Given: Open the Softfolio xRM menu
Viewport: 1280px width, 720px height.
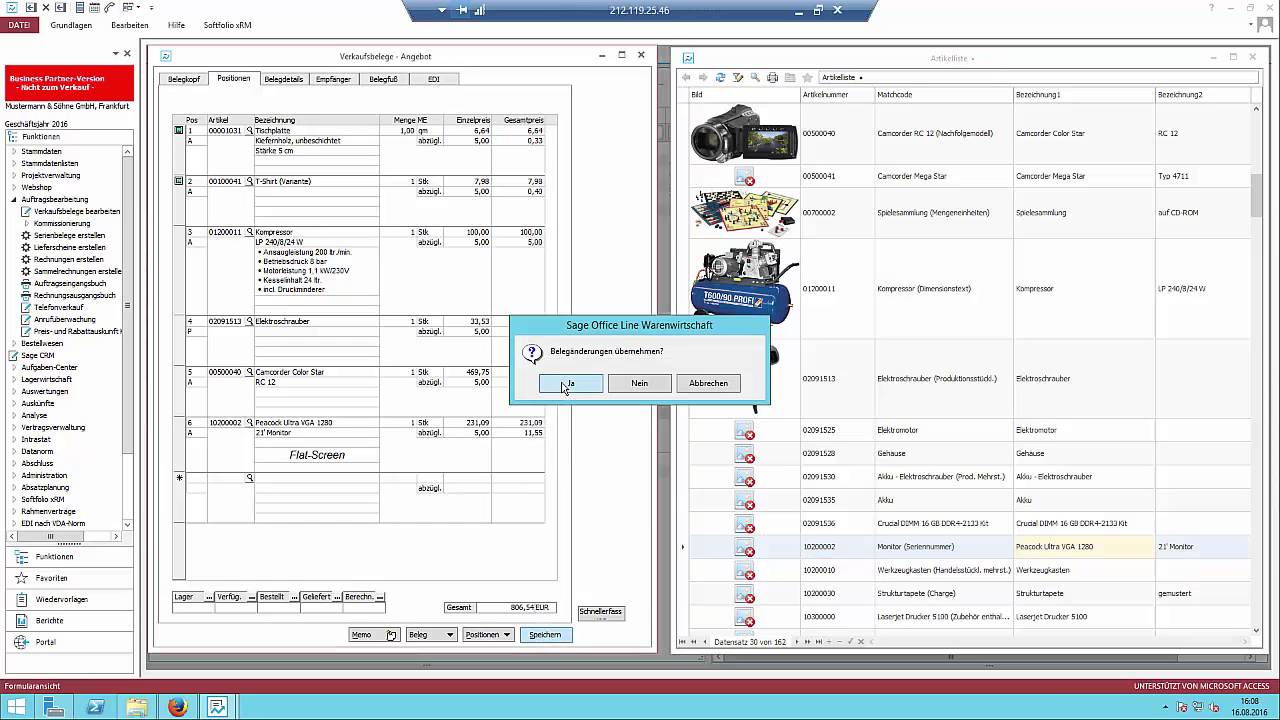Looking at the screenshot, I should click(x=227, y=25).
